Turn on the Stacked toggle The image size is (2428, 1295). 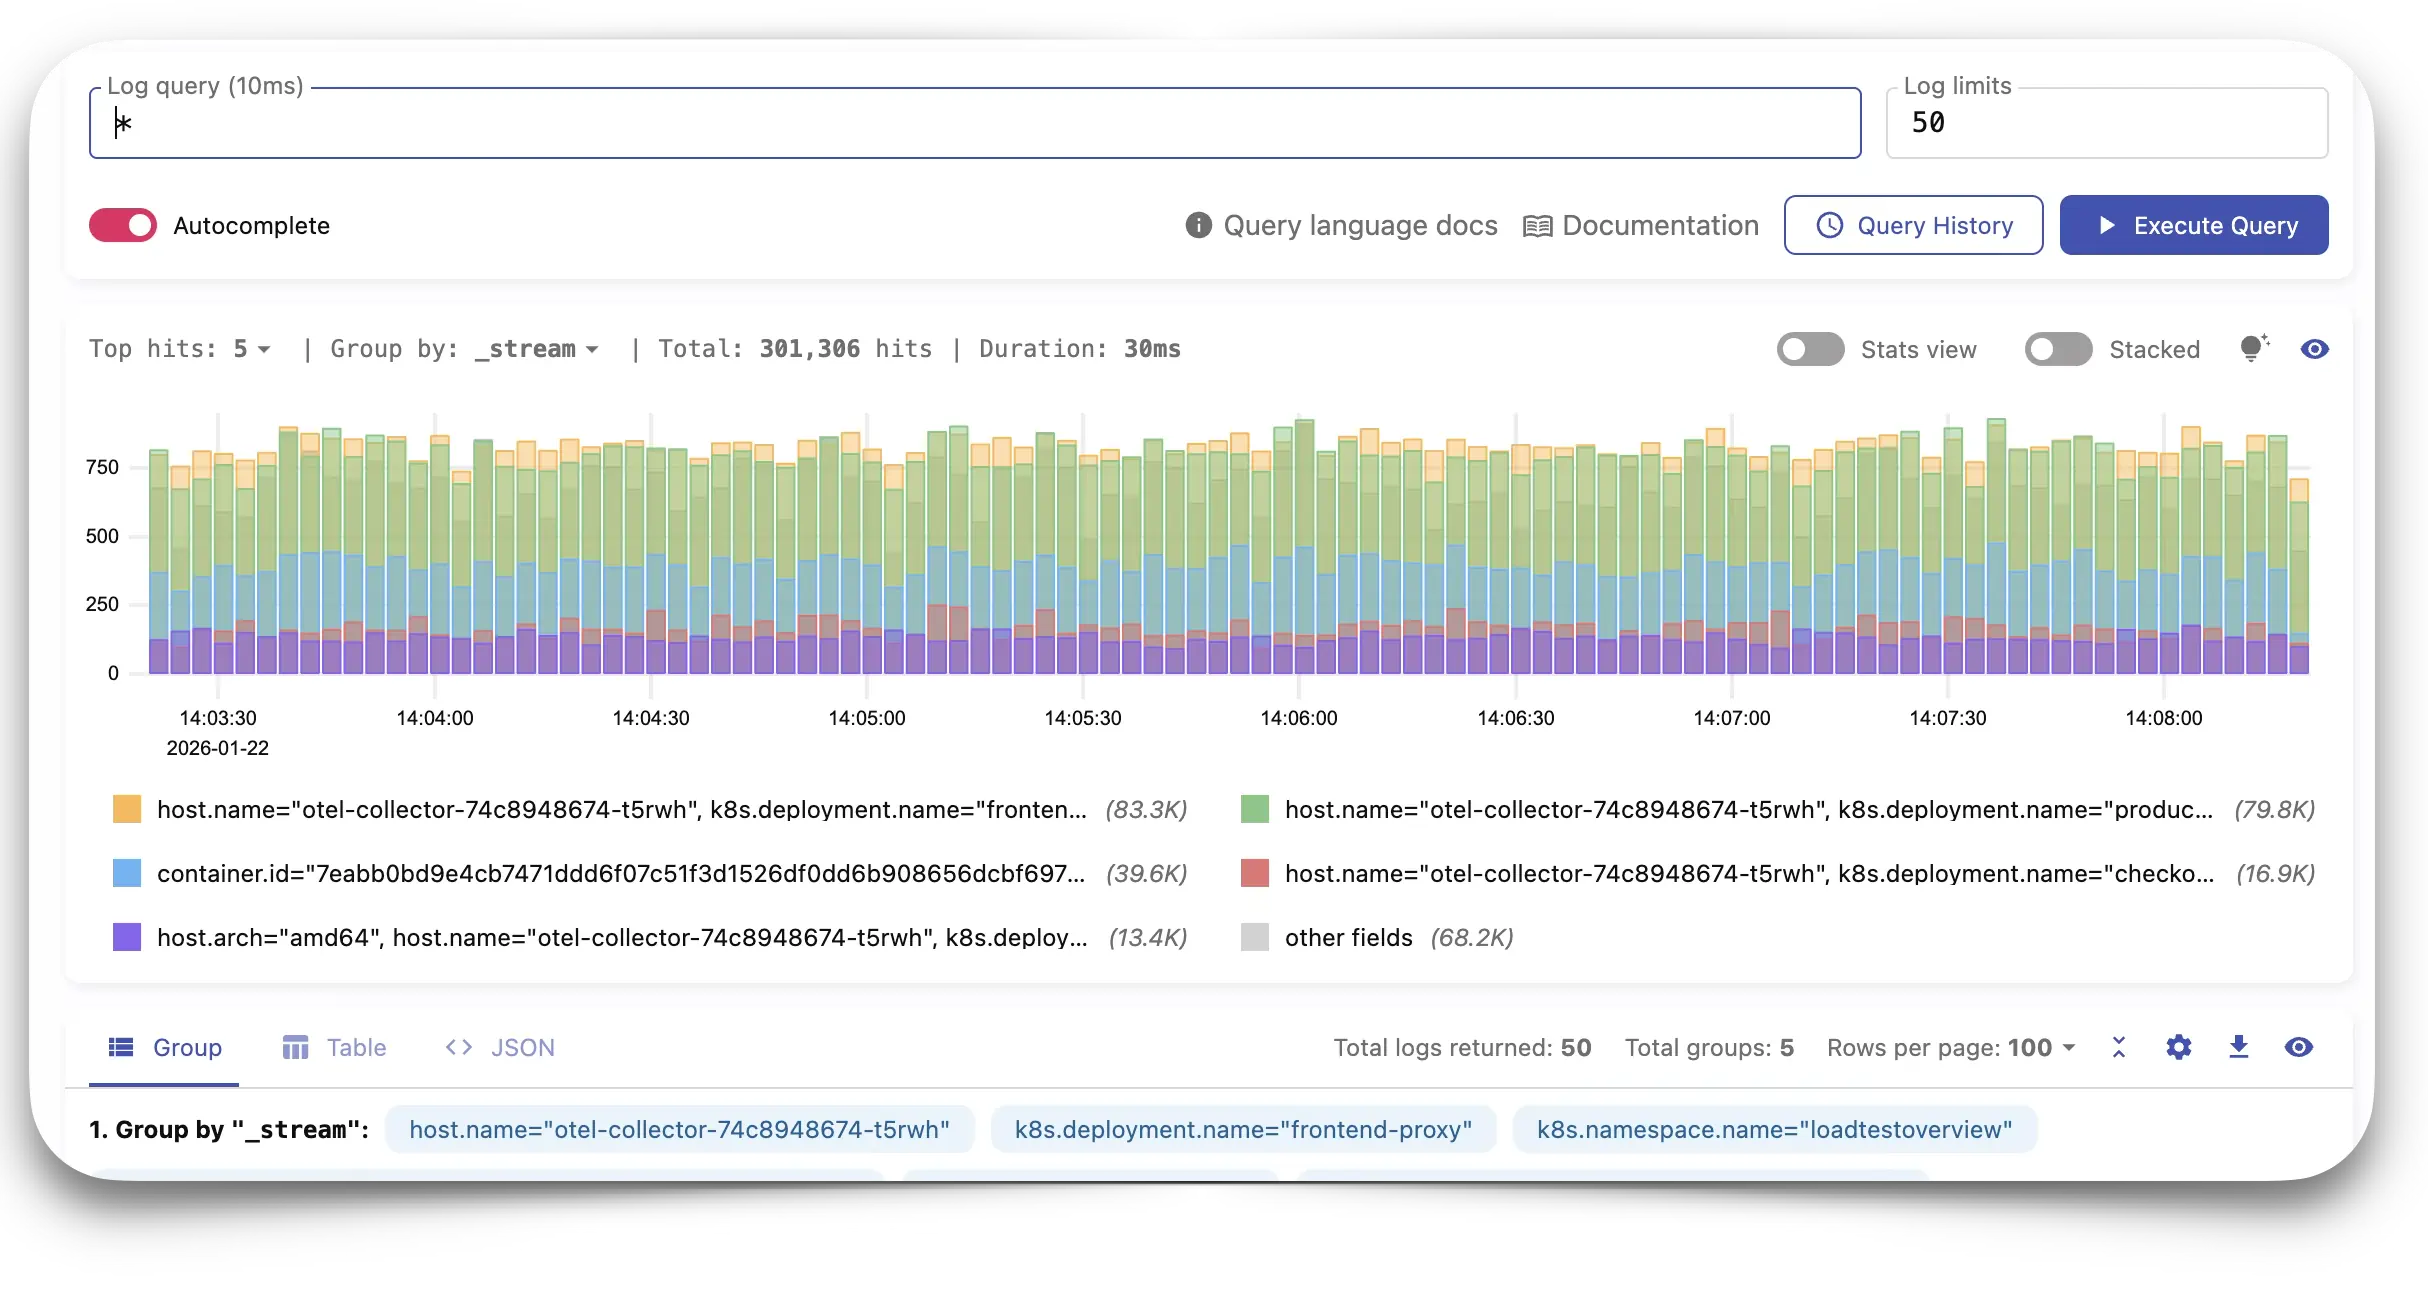click(2058, 349)
